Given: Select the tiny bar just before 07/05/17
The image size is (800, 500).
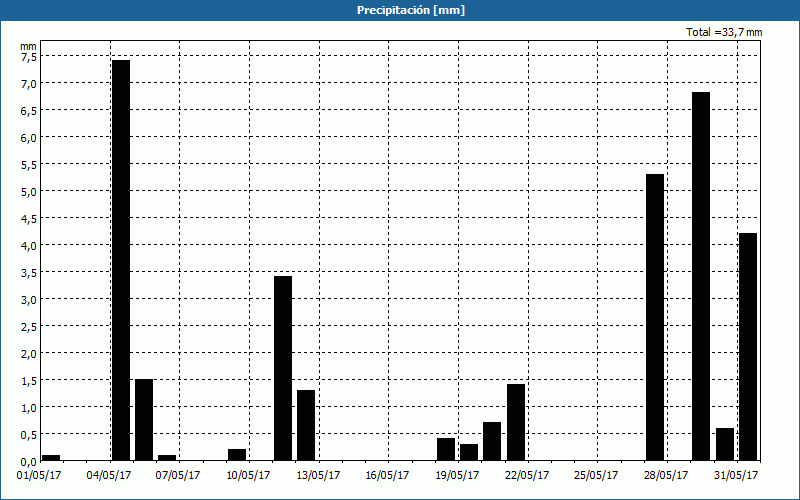Looking at the screenshot, I should 167,457.
